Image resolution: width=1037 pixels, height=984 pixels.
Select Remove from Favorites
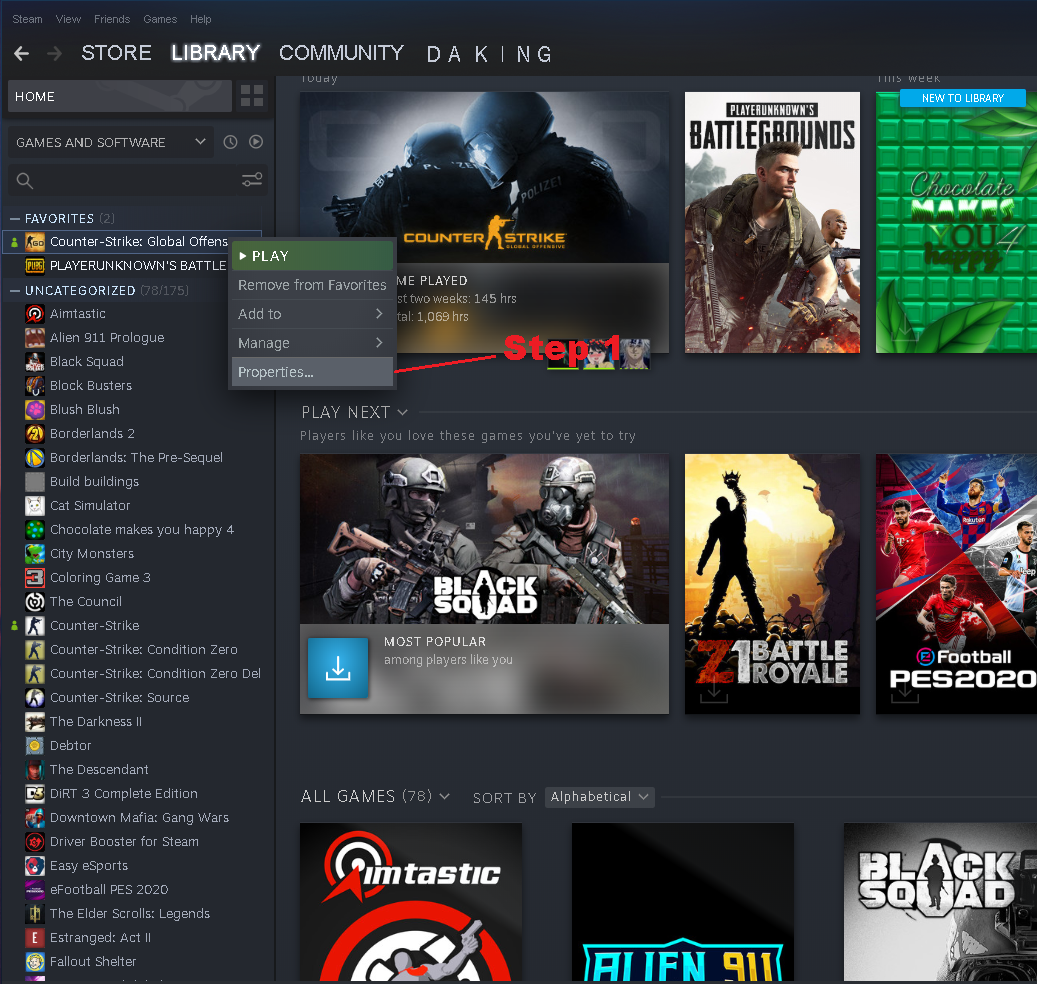[312, 285]
